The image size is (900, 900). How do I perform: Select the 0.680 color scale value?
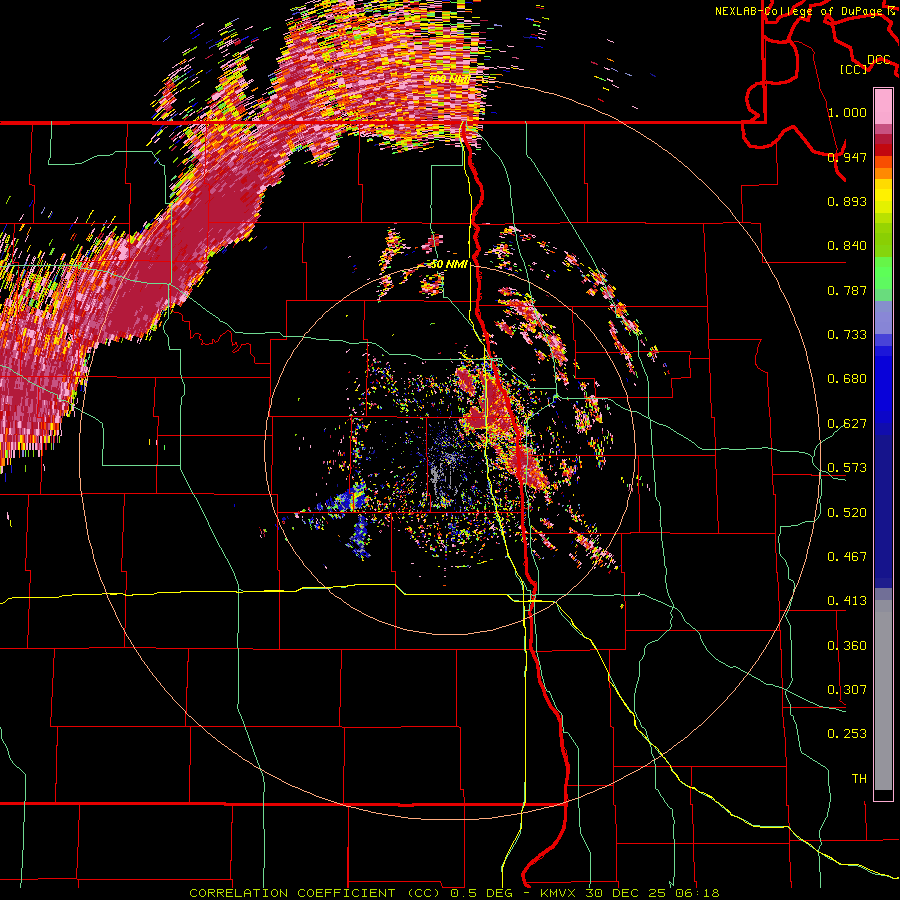pyautogui.click(x=847, y=379)
